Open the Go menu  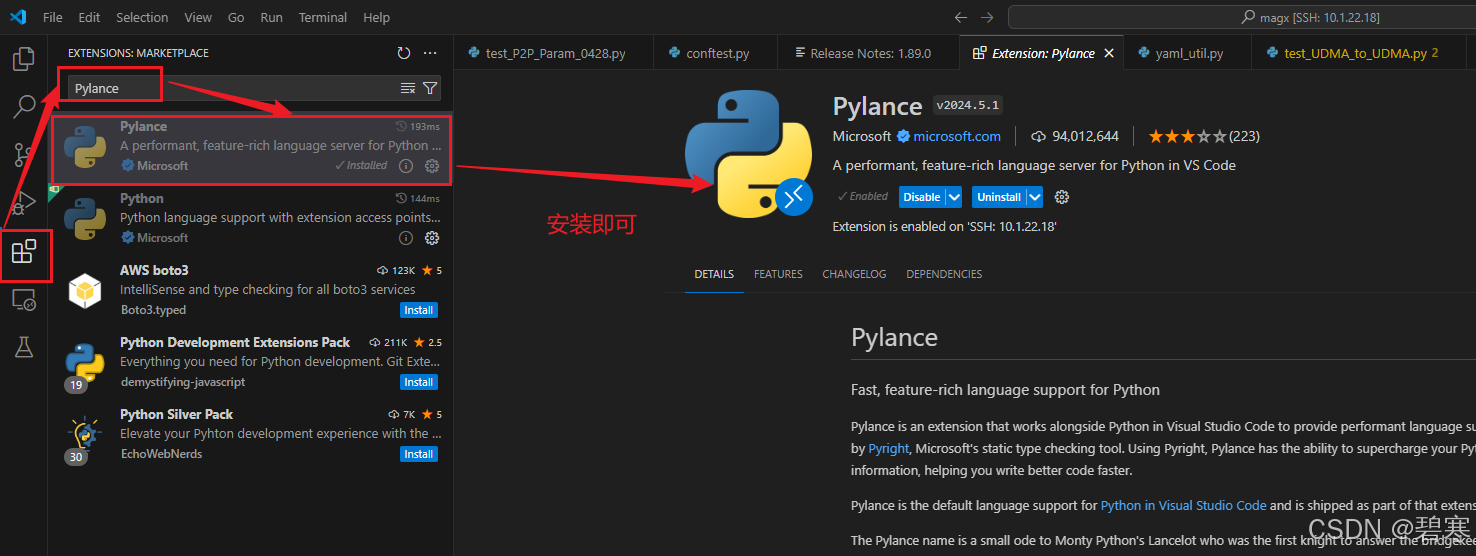tap(236, 17)
